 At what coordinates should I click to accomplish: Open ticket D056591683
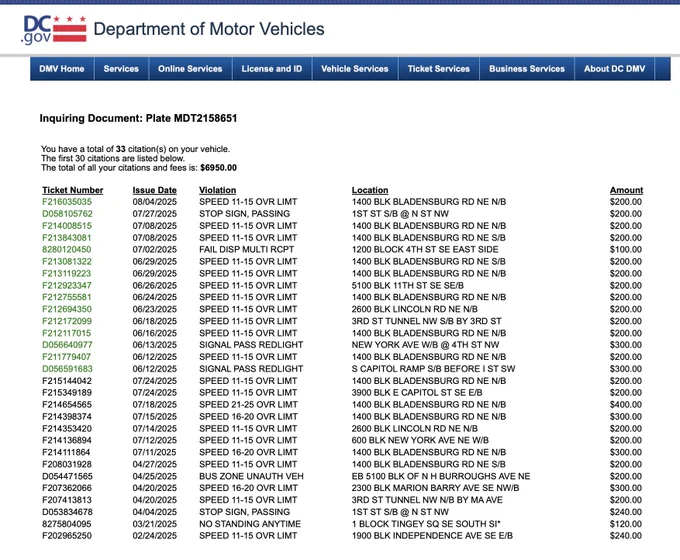[67, 369]
